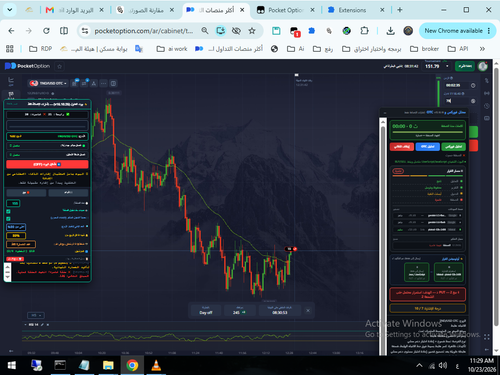The height and width of the screenshot is (375, 500).
Task: Edit the RSI 14 indicator pencil icon
Action: (42, 324)
